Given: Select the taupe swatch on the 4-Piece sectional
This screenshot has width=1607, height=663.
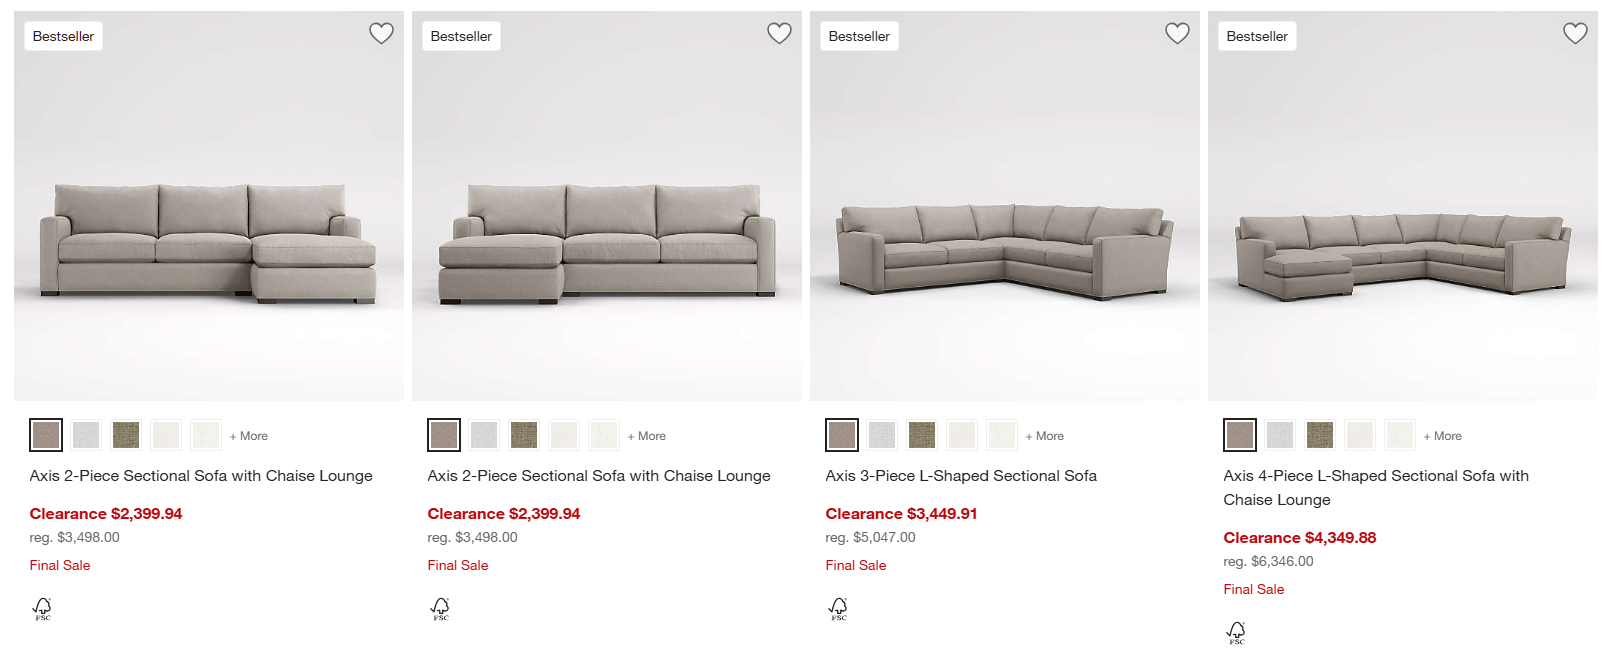Looking at the screenshot, I should click(1239, 434).
